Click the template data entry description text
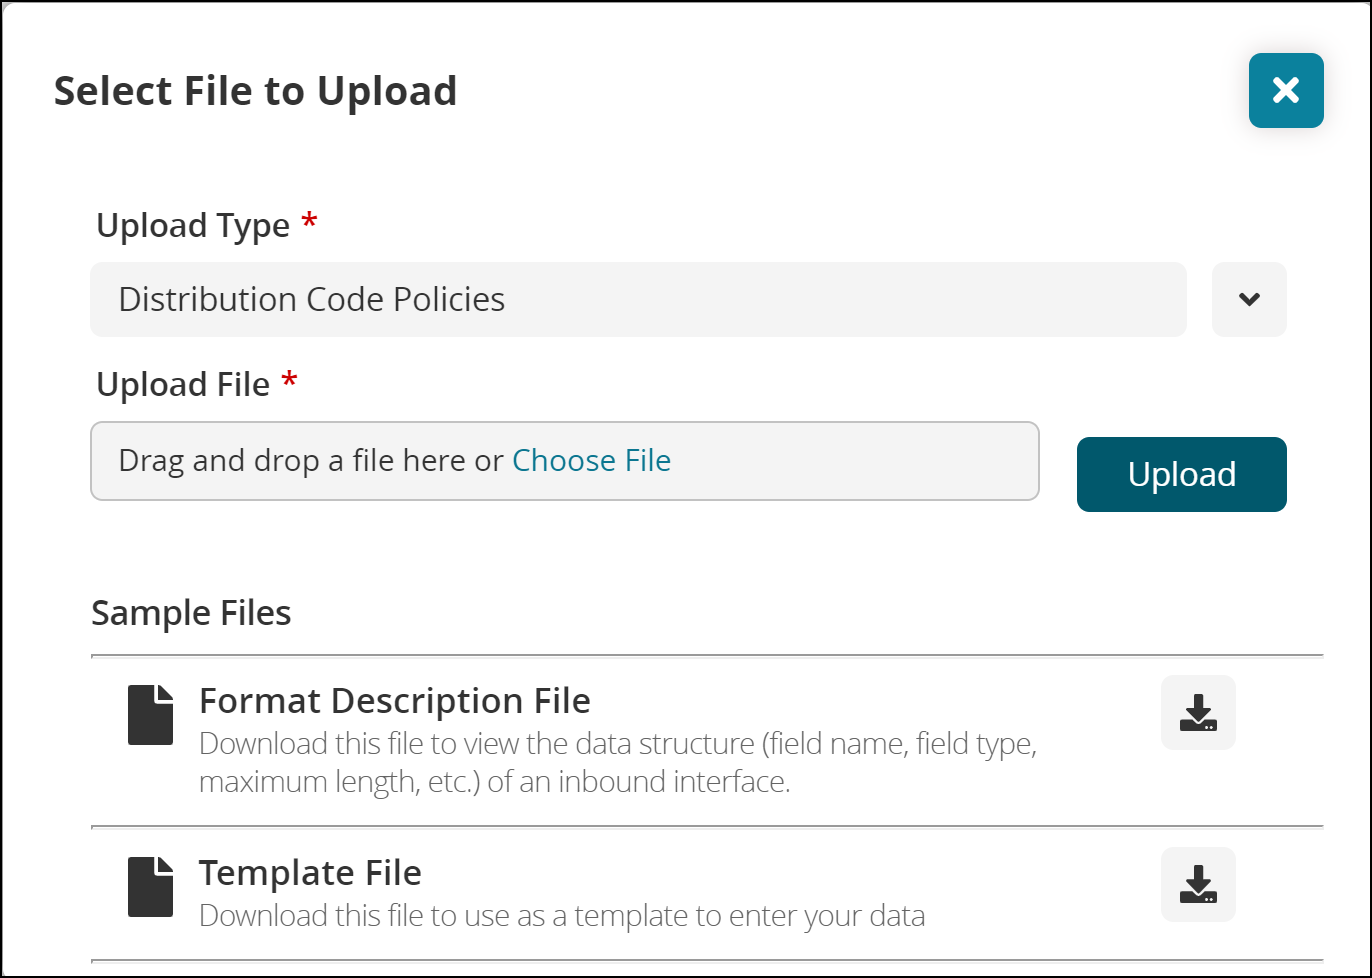 pos(561,916)
